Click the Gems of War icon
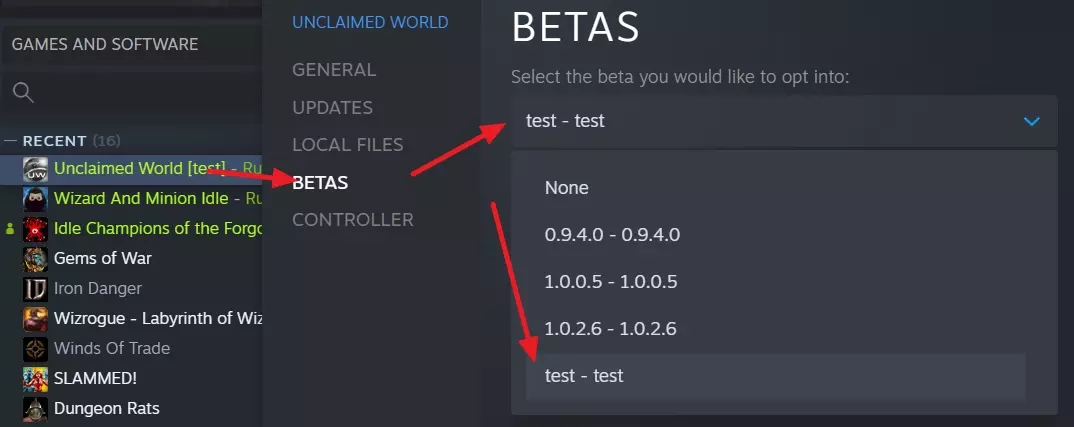1074x427 pixels. tap(35, 259)
